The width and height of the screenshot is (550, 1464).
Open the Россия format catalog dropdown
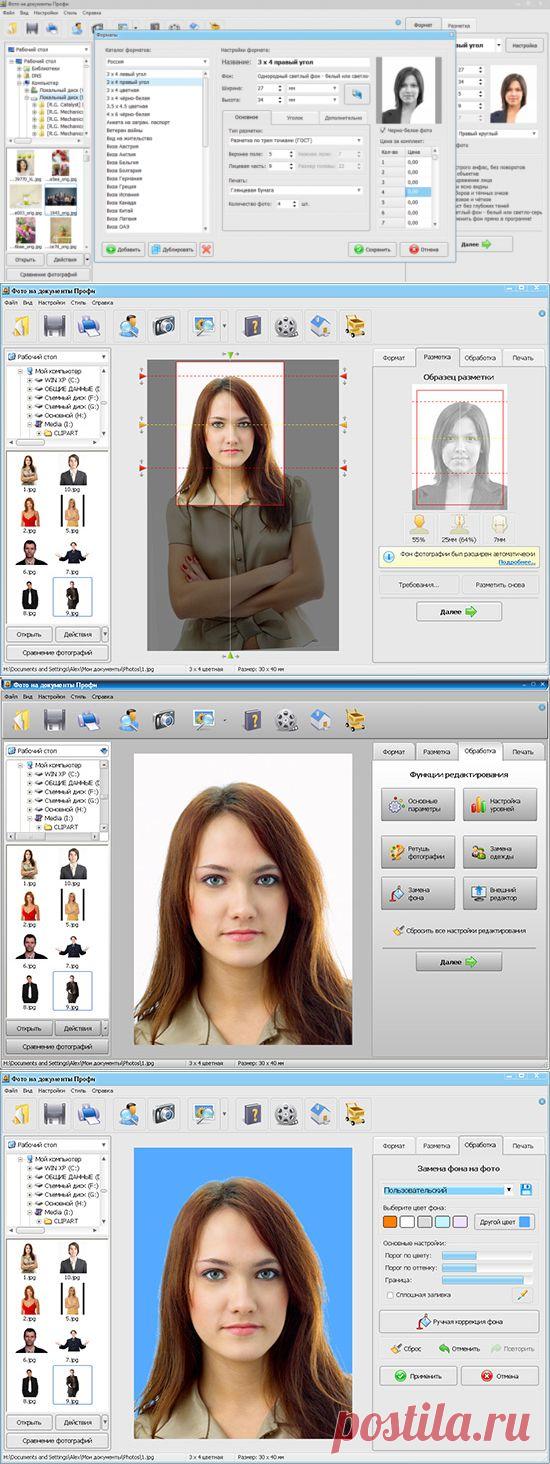click(x=158, y=62)
